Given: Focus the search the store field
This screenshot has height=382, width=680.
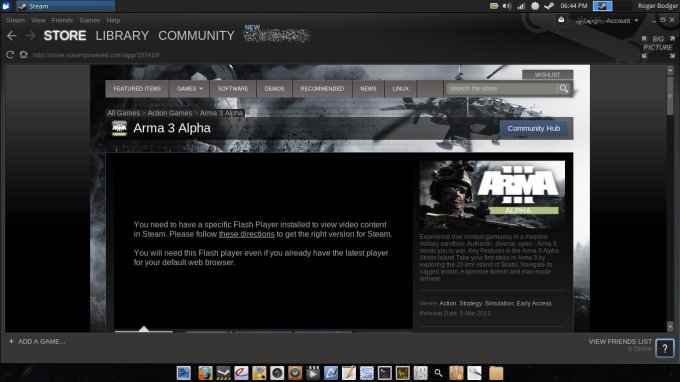Looking at the screenshot, I should click(502, 88).
